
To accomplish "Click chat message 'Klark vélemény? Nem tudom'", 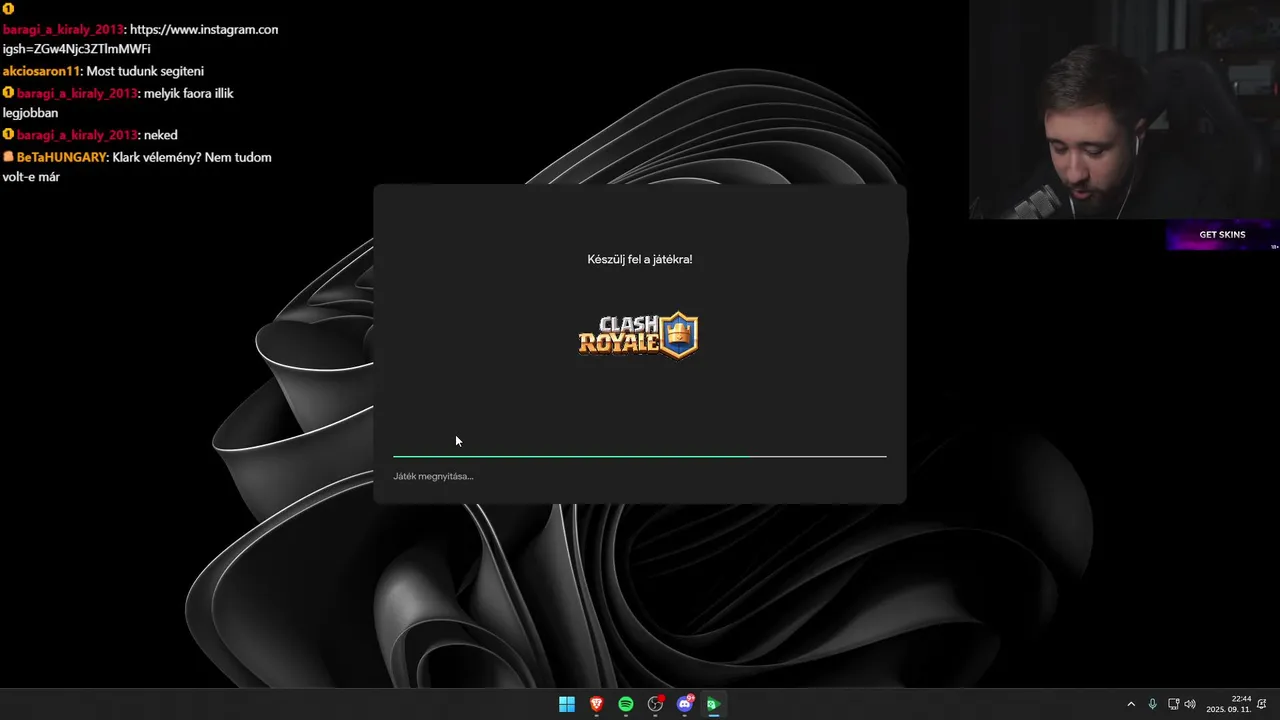I will [x=192, y=157].
